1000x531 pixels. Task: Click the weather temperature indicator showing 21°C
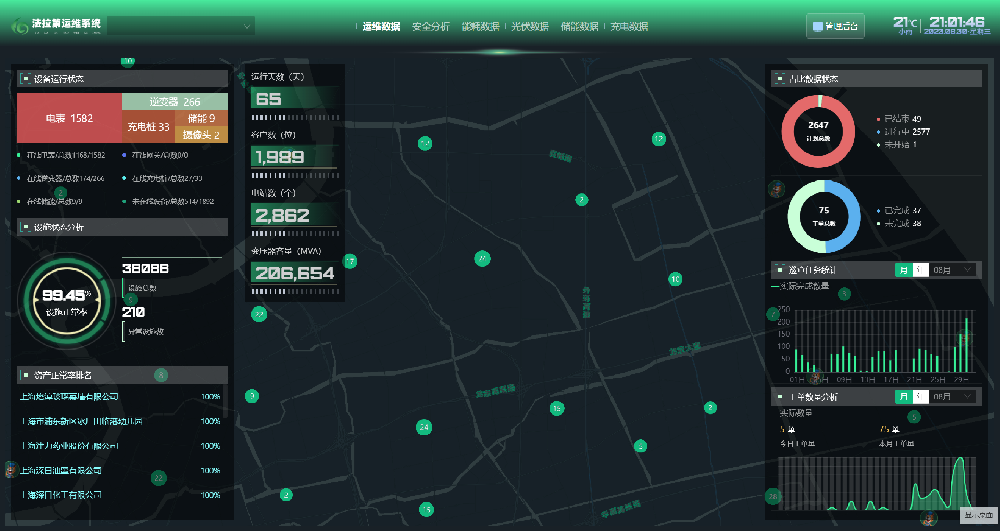pos(905,24)
